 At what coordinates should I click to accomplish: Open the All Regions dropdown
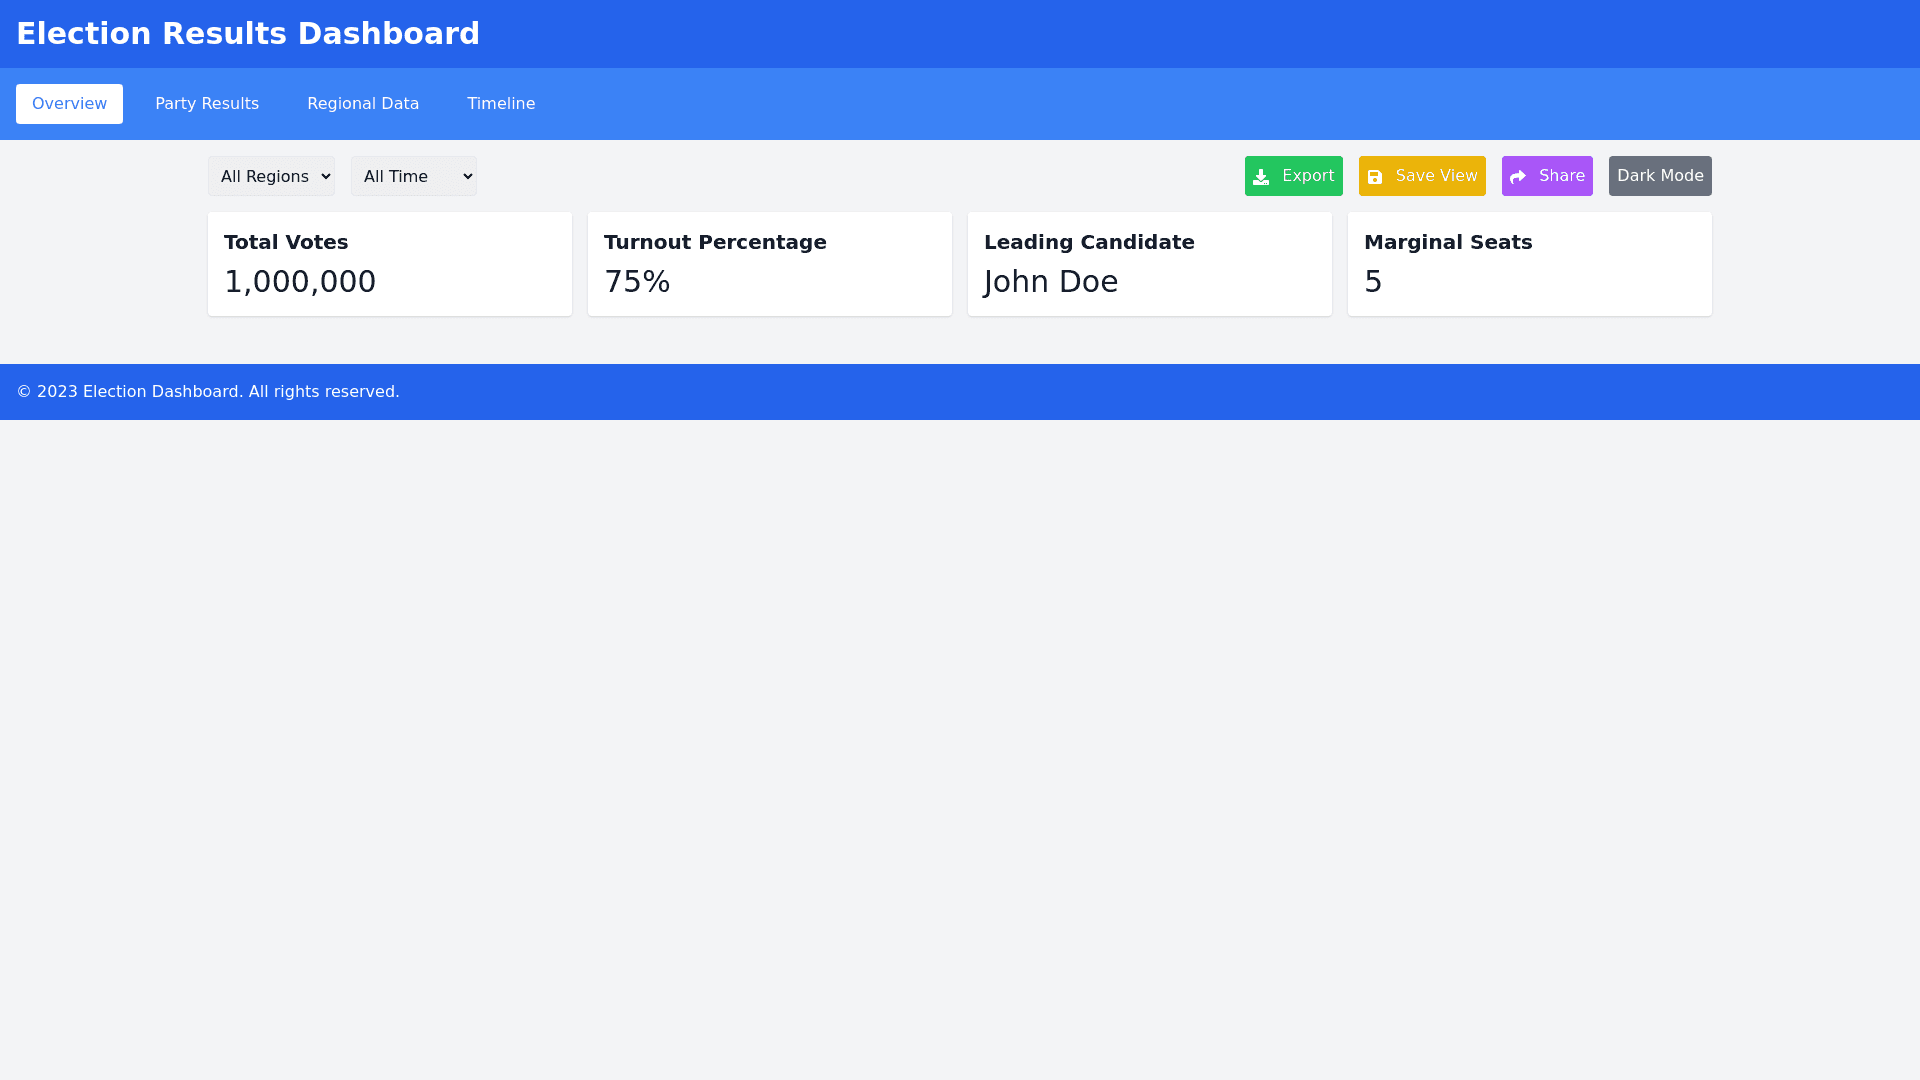pyautogui.click(x=271, y=176)
